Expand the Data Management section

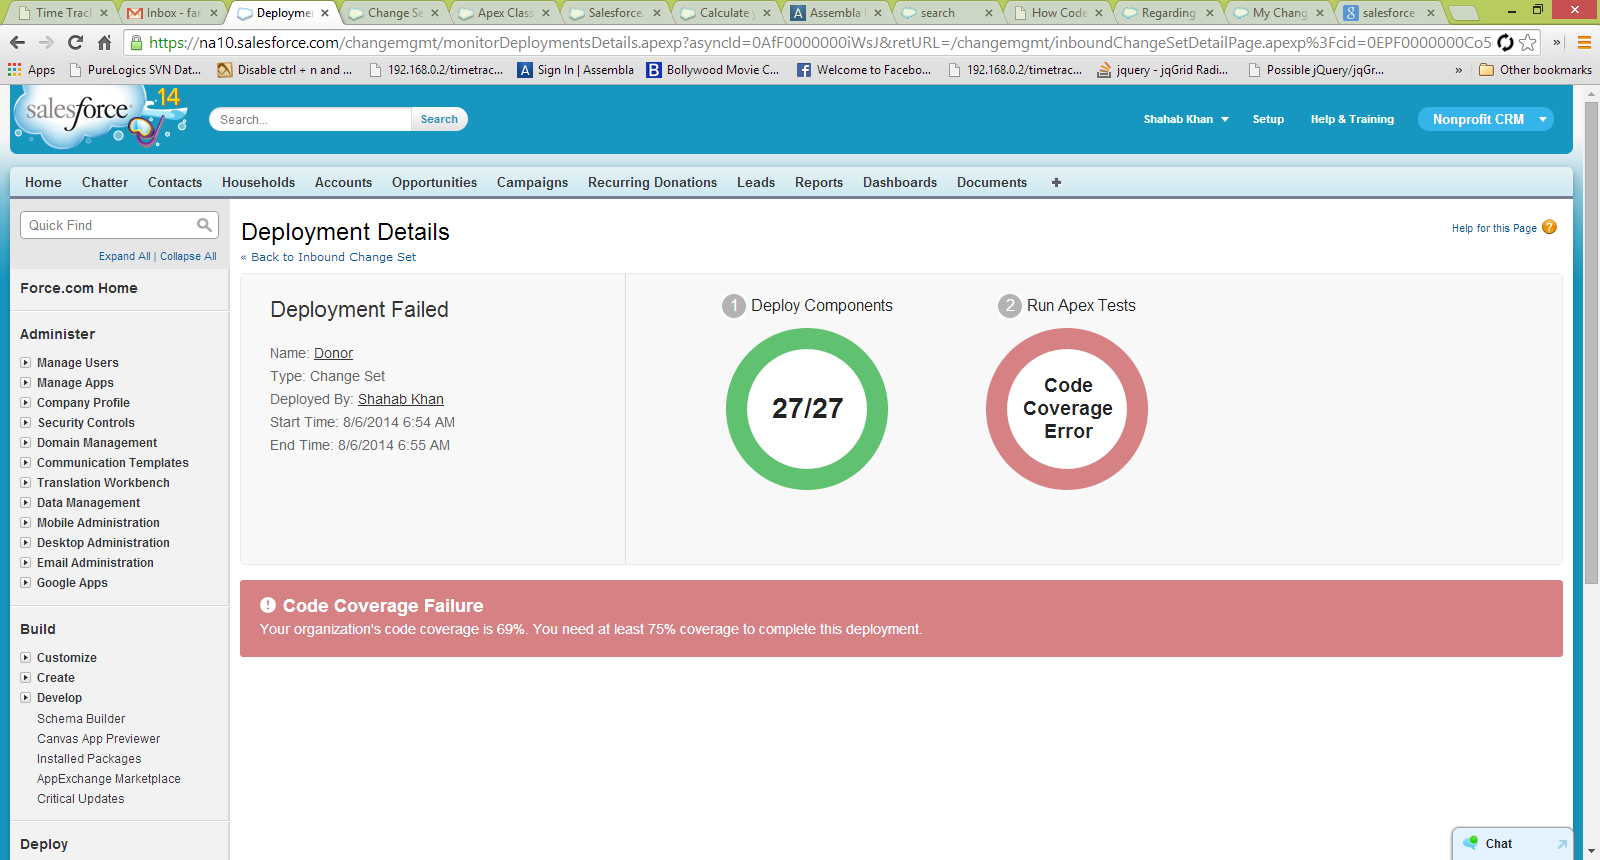[x=26, y=502]
